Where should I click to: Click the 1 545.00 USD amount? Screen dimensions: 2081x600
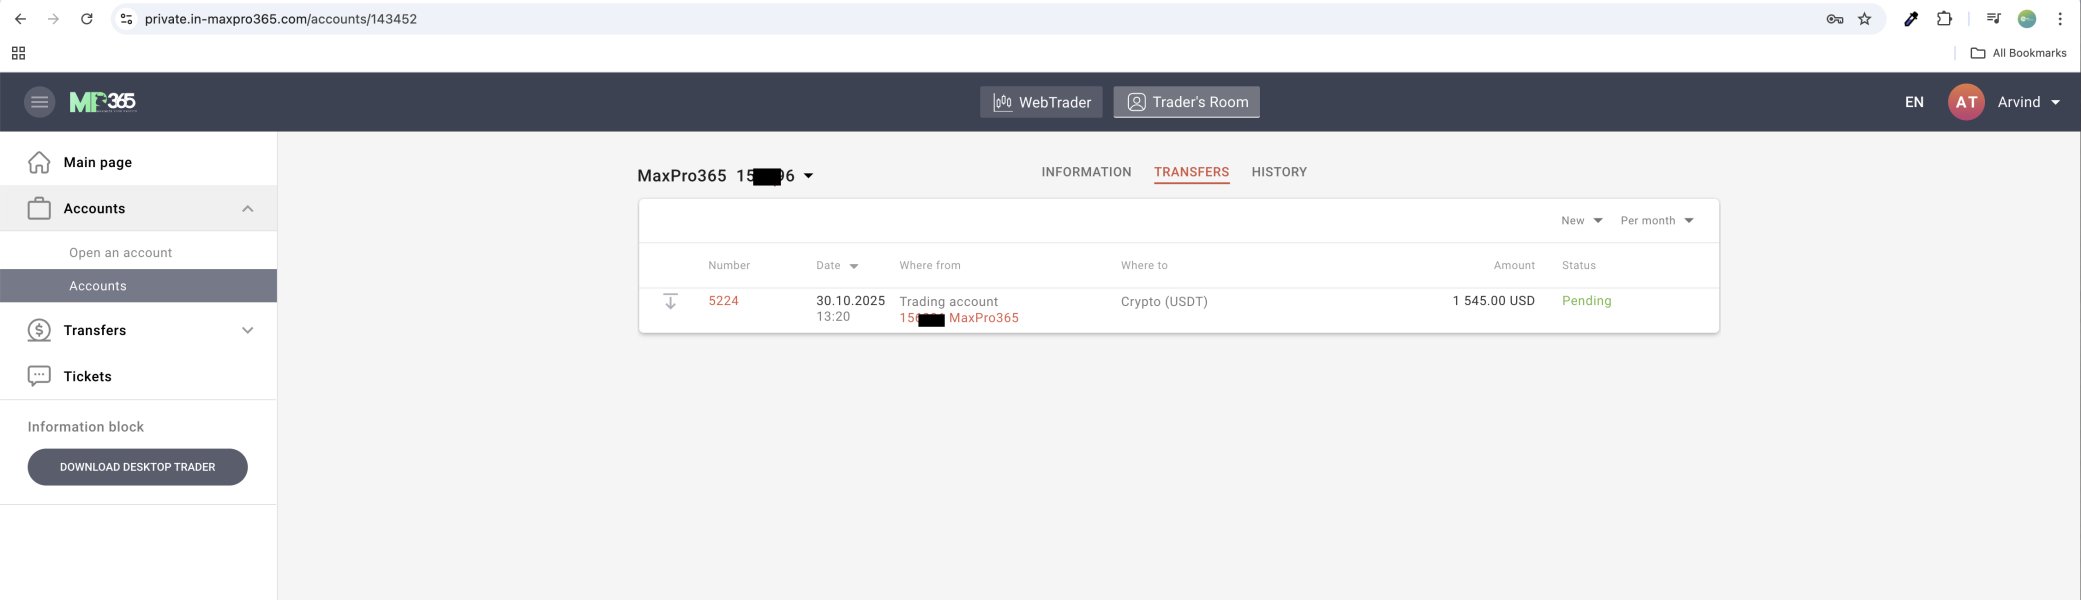tap(1493, 301)
